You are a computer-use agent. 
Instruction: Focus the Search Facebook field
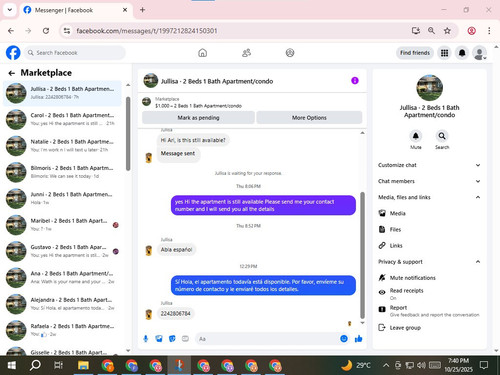tap(74, 53)
